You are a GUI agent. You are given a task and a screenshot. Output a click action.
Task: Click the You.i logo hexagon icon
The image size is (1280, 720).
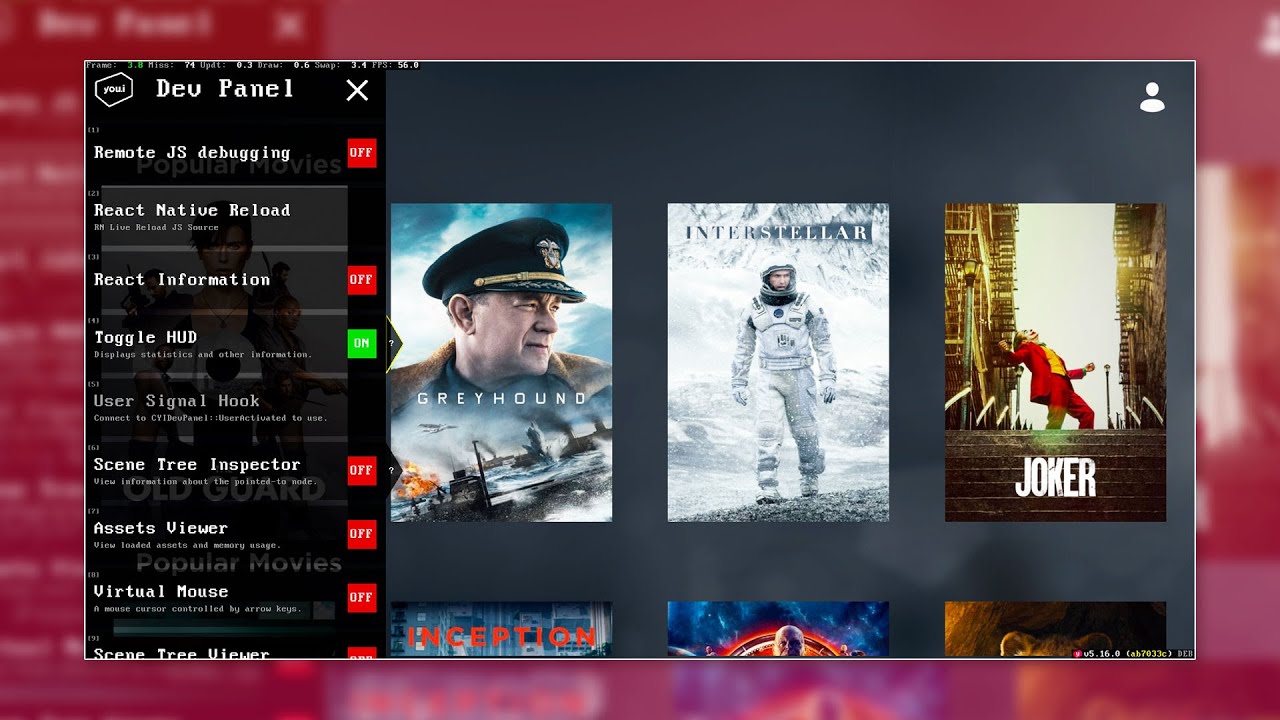pyautogui.click(x=114, y=90)
